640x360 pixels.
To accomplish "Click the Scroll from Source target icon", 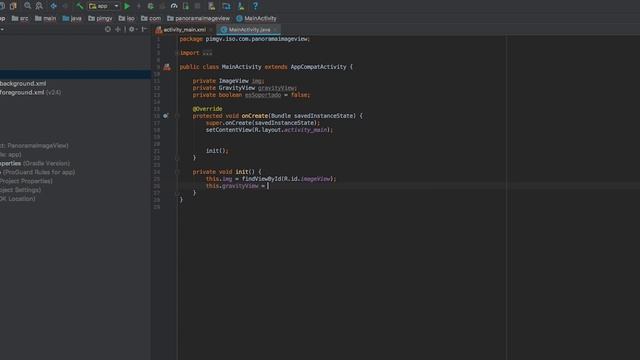I will click(108, 29).
